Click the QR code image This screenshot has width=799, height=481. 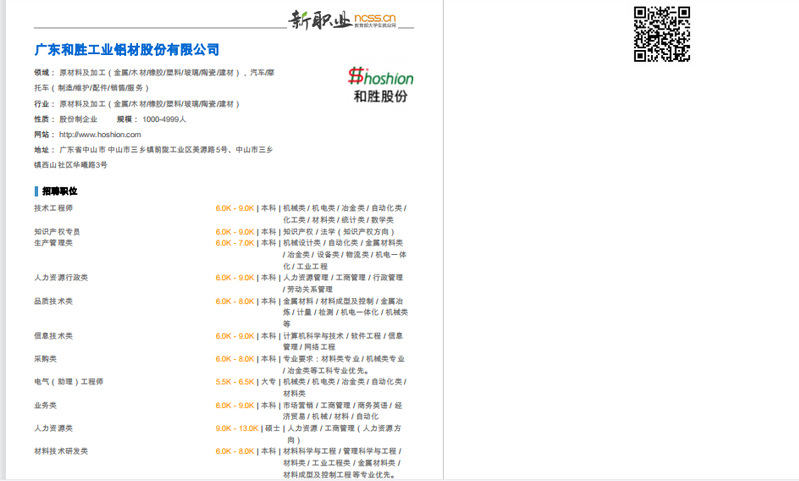click(661, 34)
